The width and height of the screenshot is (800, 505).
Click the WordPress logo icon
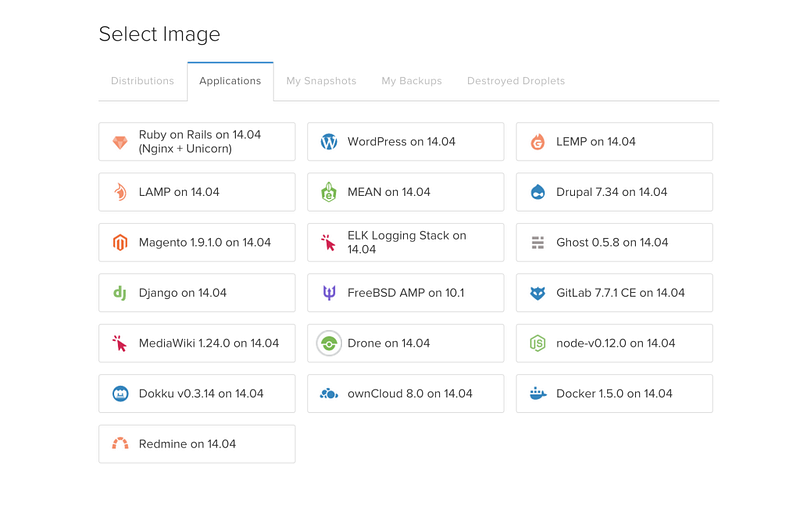[x=329, y=142]
